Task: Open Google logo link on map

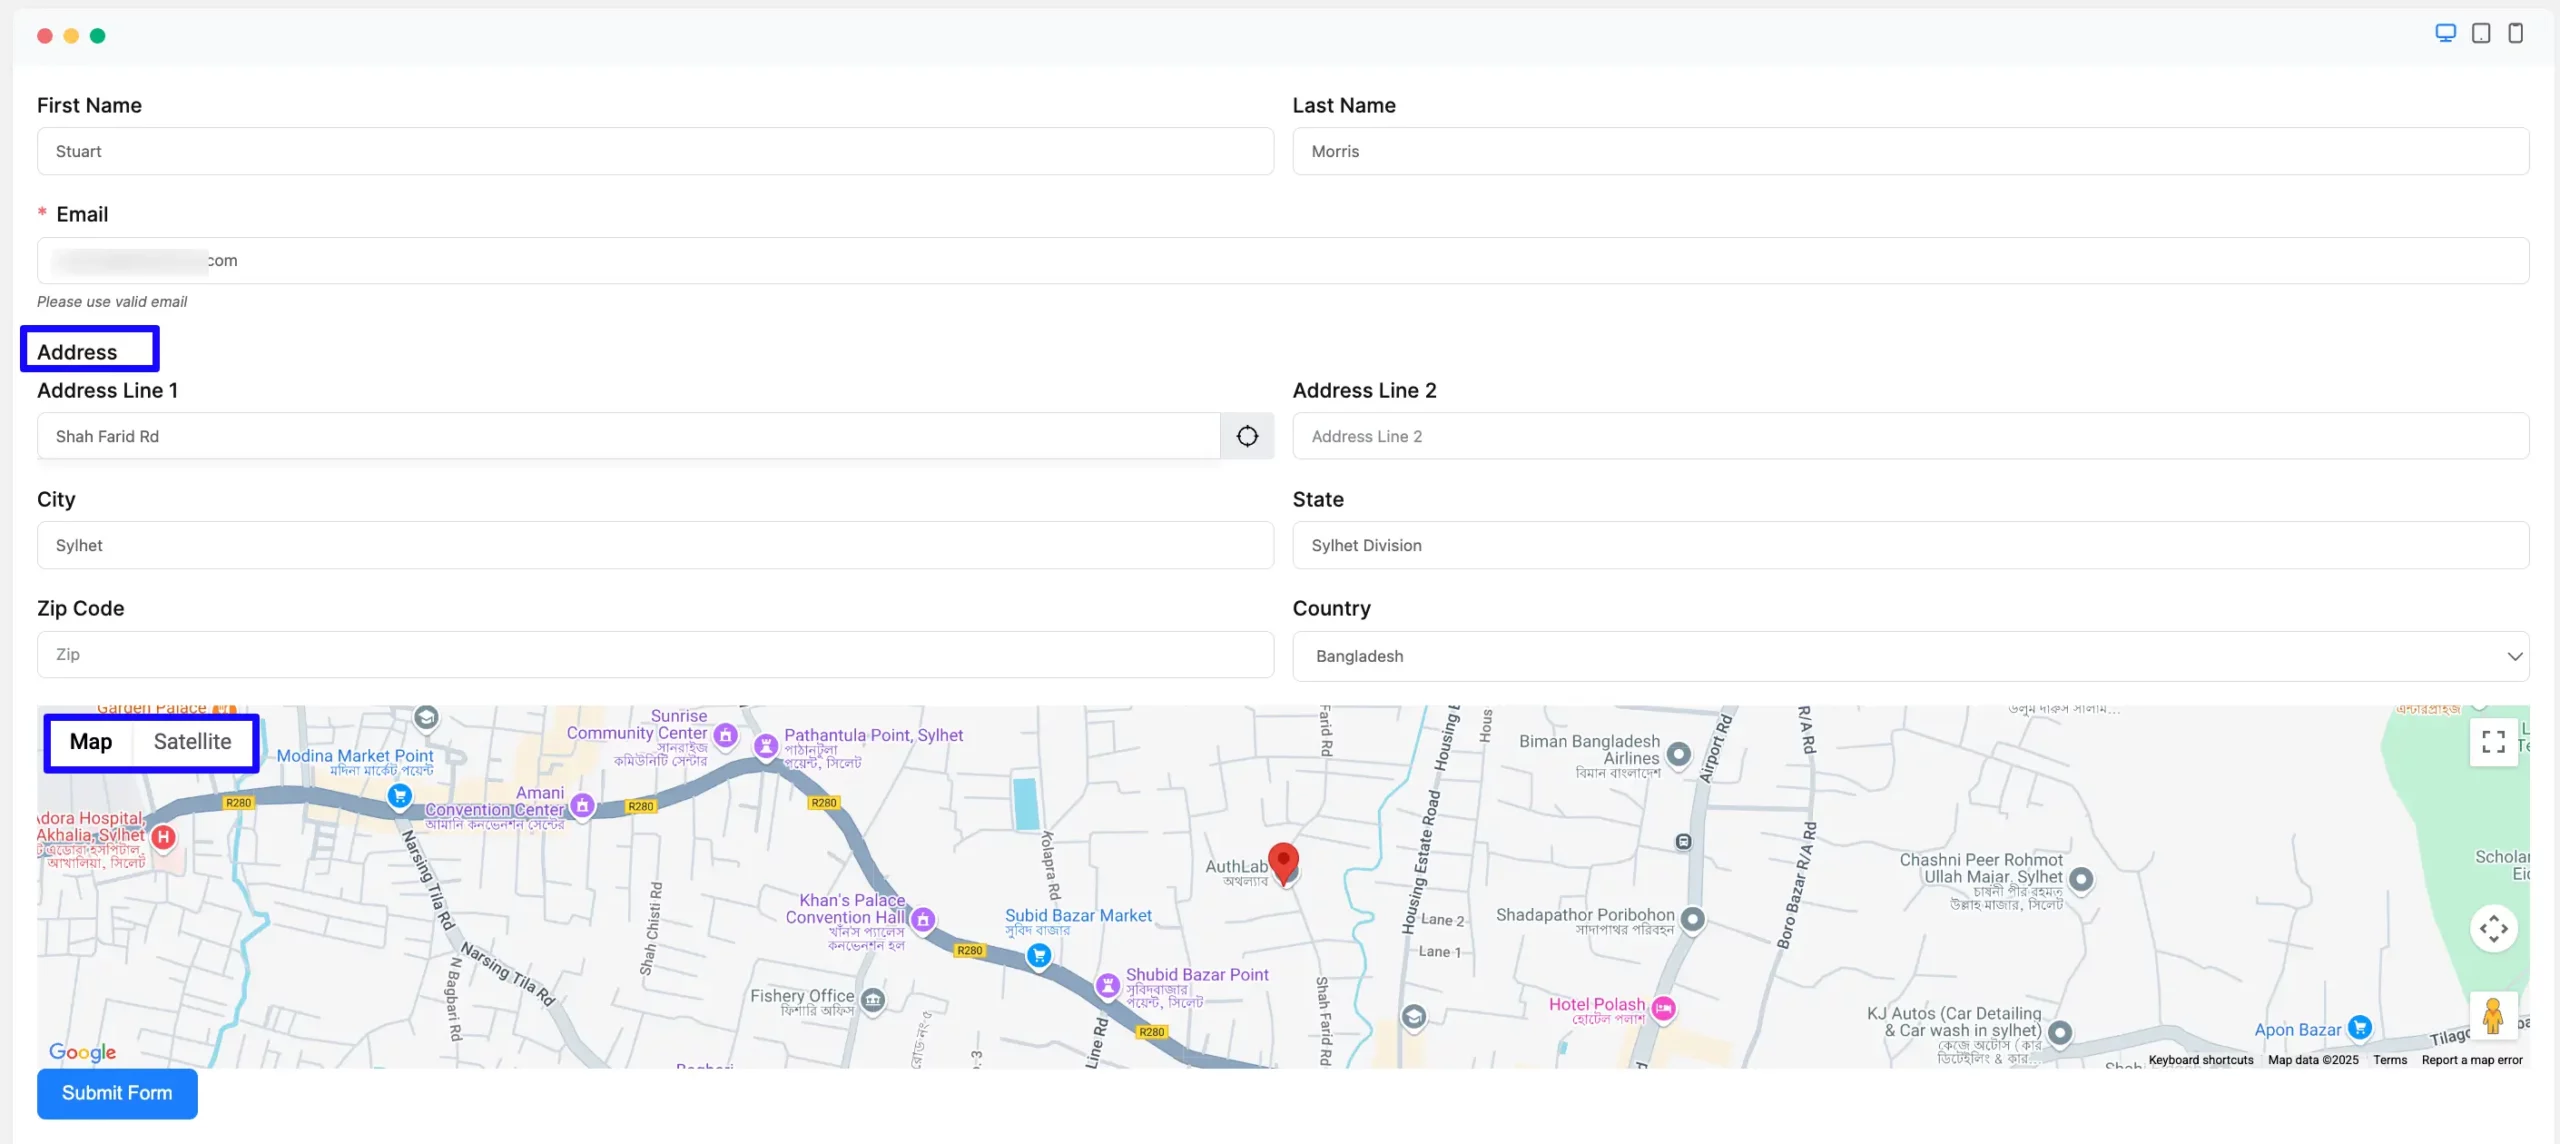Action: [x=83, y=1052]
